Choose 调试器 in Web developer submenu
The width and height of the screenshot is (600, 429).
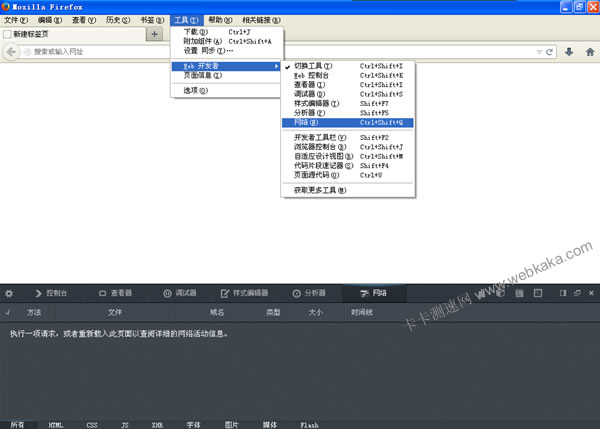(x=347, y=94)
